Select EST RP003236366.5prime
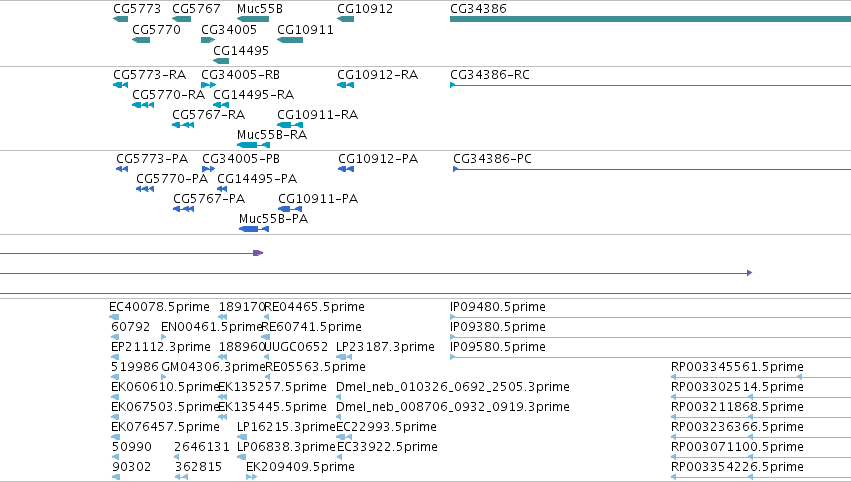The height and width of the screenshot is (482, 851). coord(737,427)
